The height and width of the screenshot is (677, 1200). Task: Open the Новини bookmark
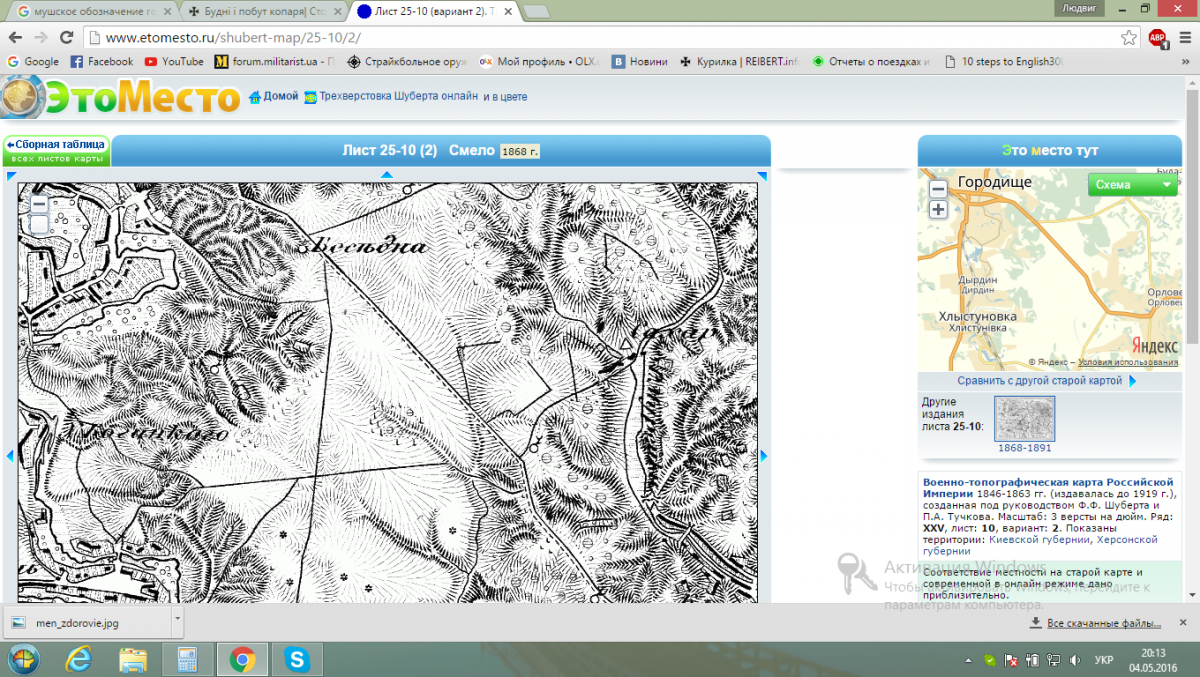tap(640, 61)
